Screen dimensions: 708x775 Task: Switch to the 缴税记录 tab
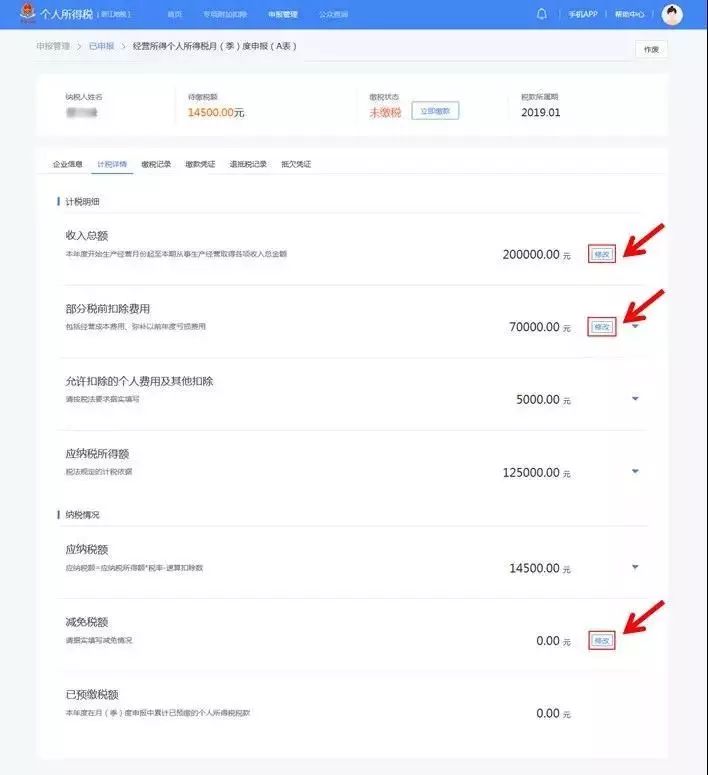pyautogui.click(x=156, y=164)
